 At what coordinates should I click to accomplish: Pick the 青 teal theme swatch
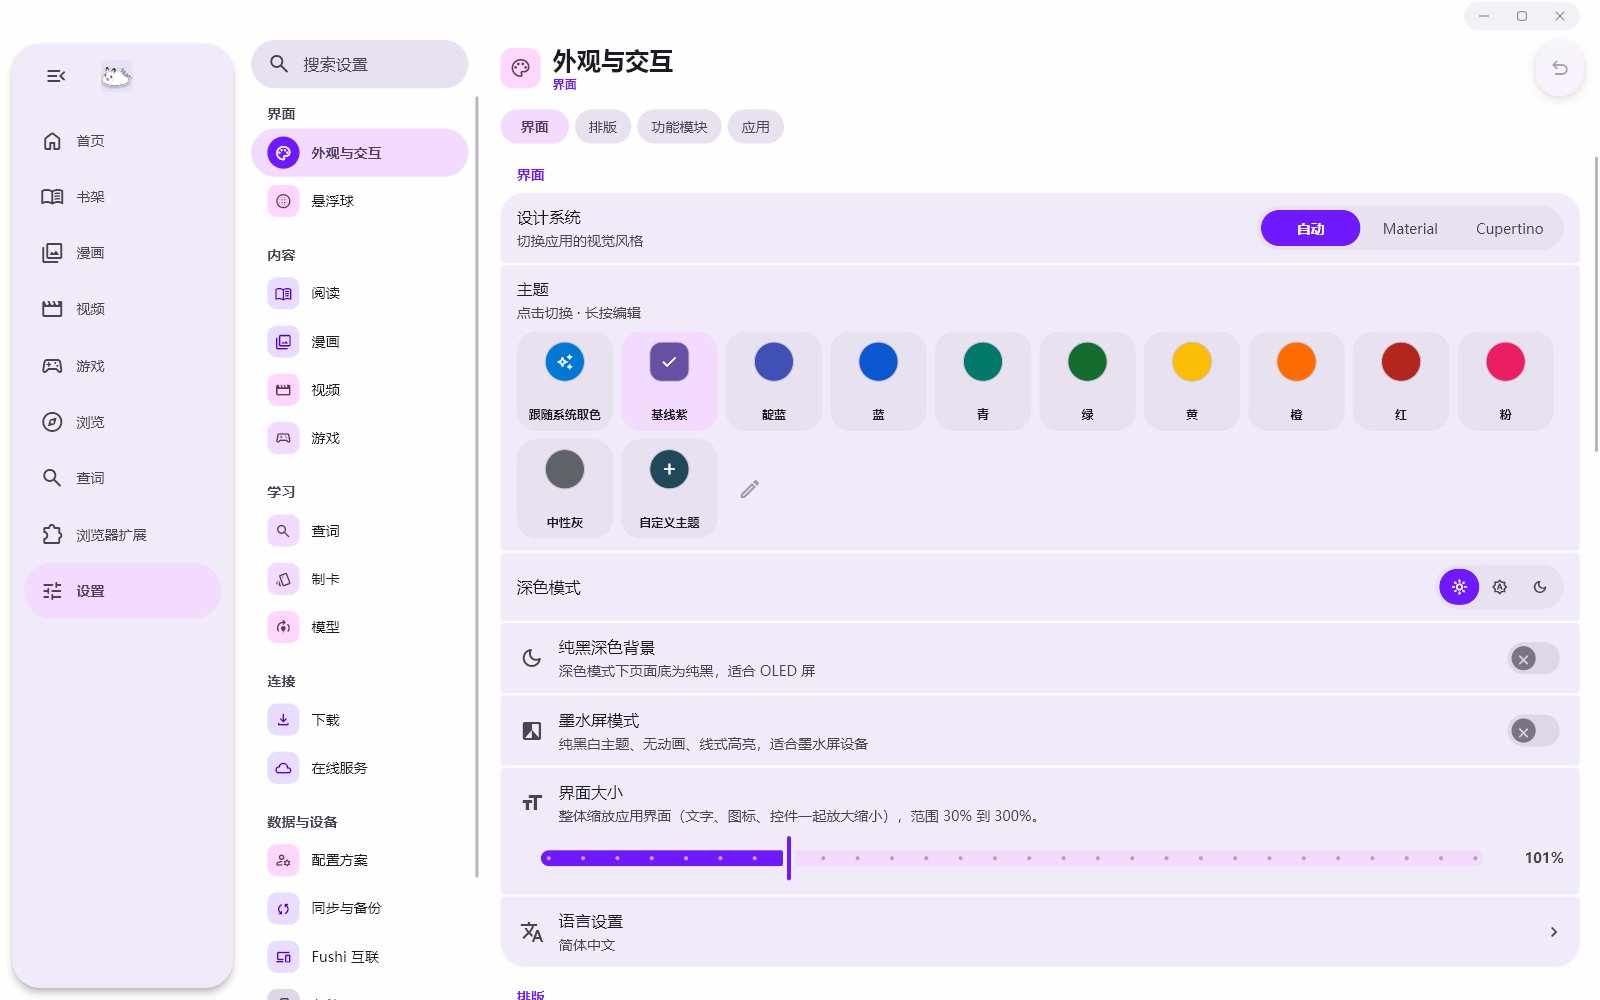pos(983,381)
